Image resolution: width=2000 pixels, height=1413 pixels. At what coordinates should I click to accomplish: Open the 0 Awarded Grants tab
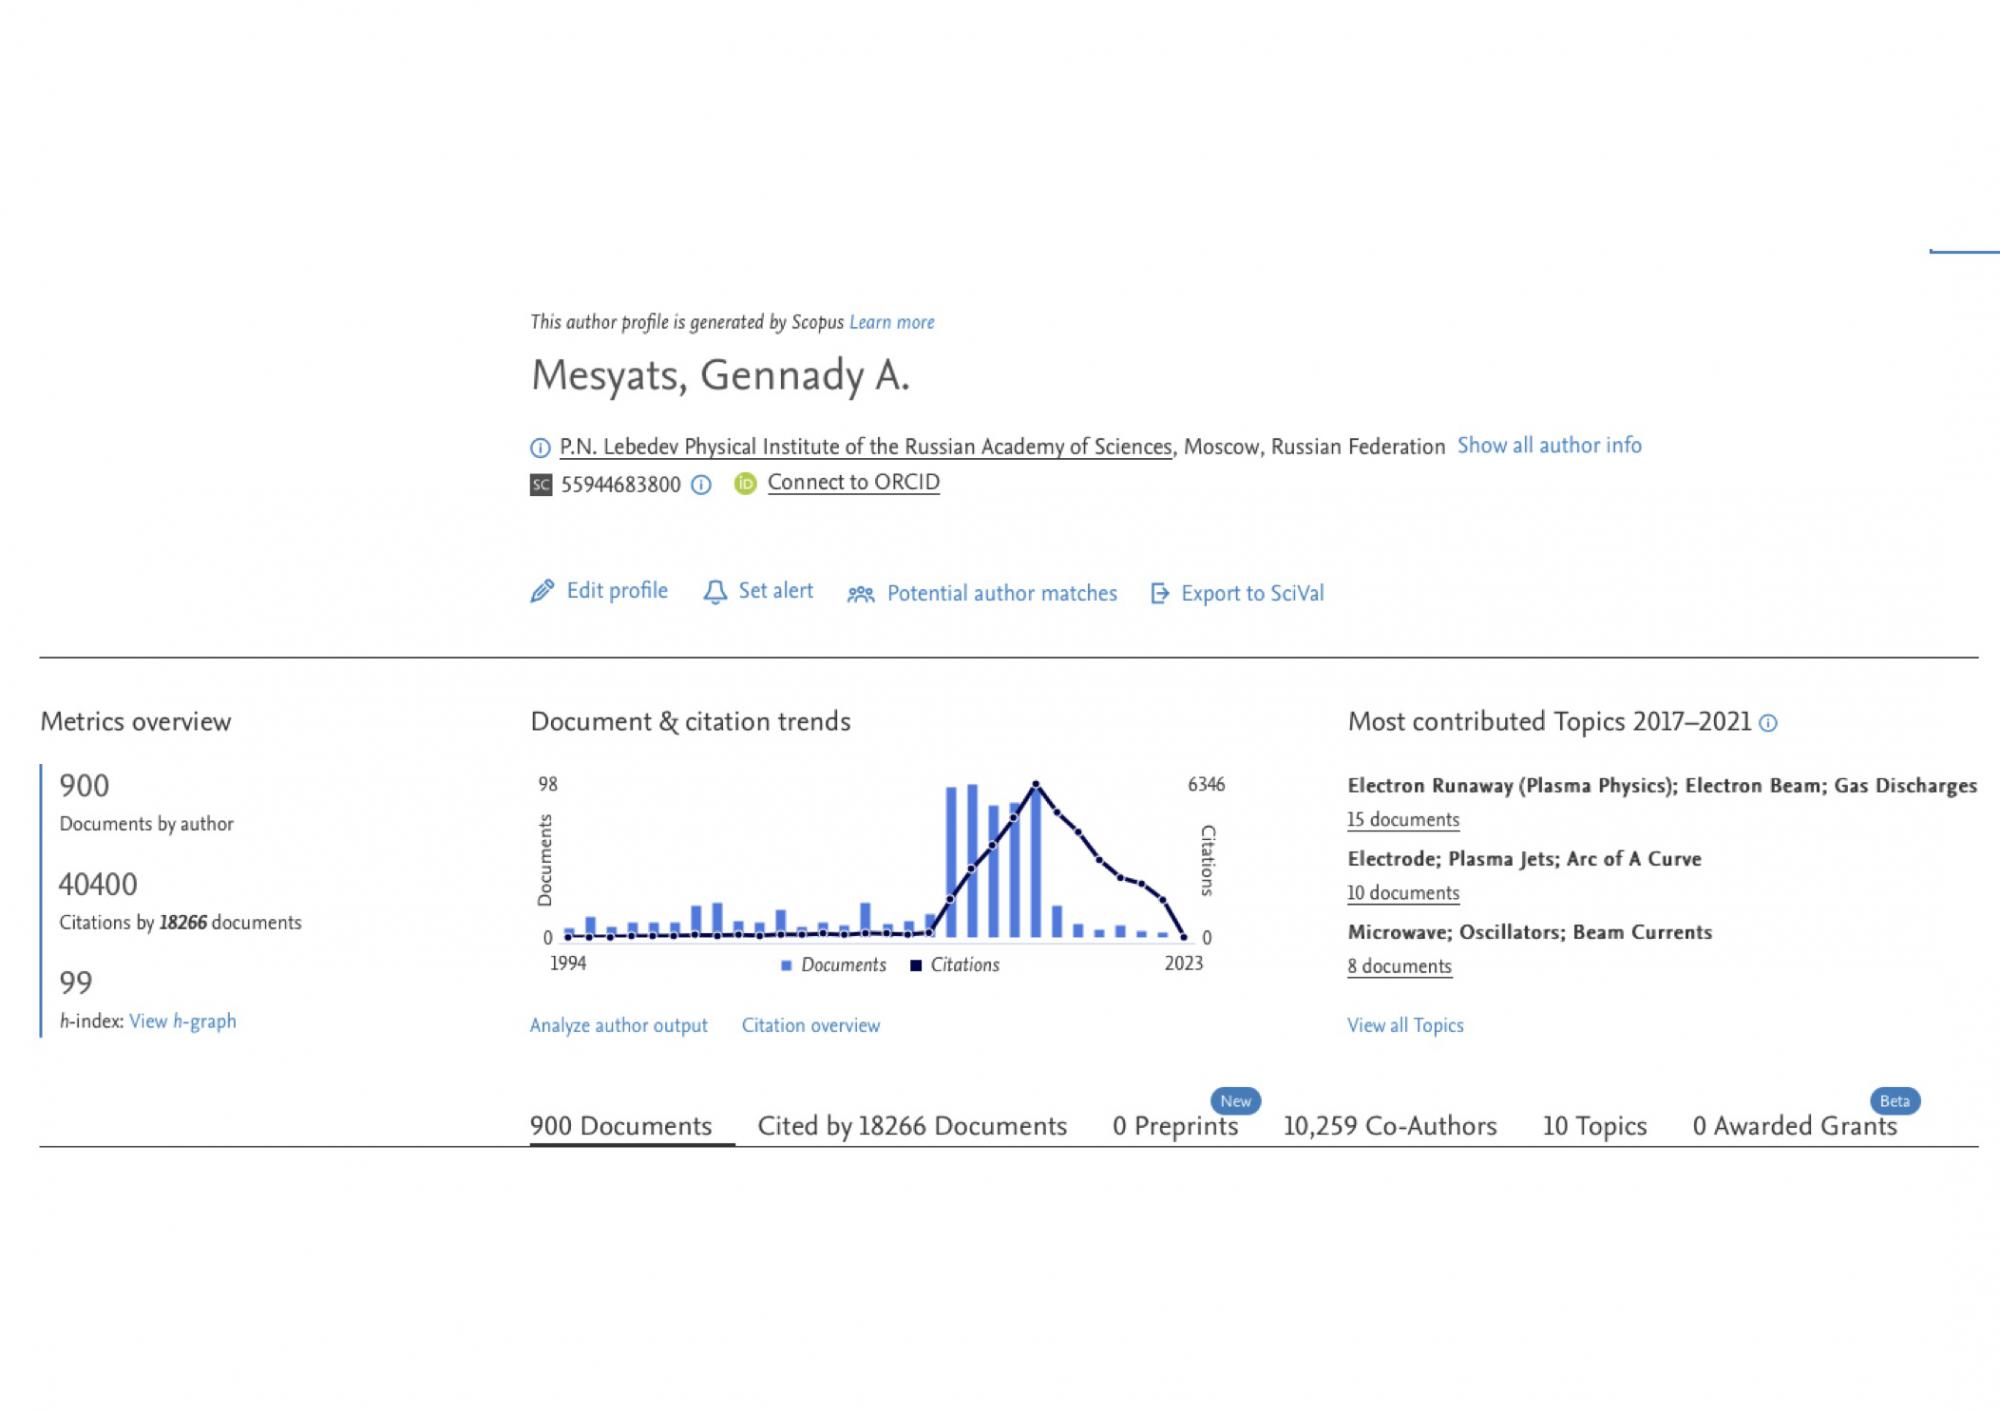click(1793, 1126)
